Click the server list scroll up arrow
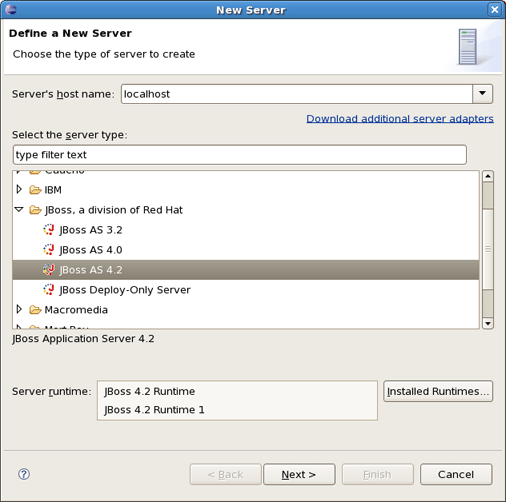Screen dimensions: 506x502 tap(488, 176)
